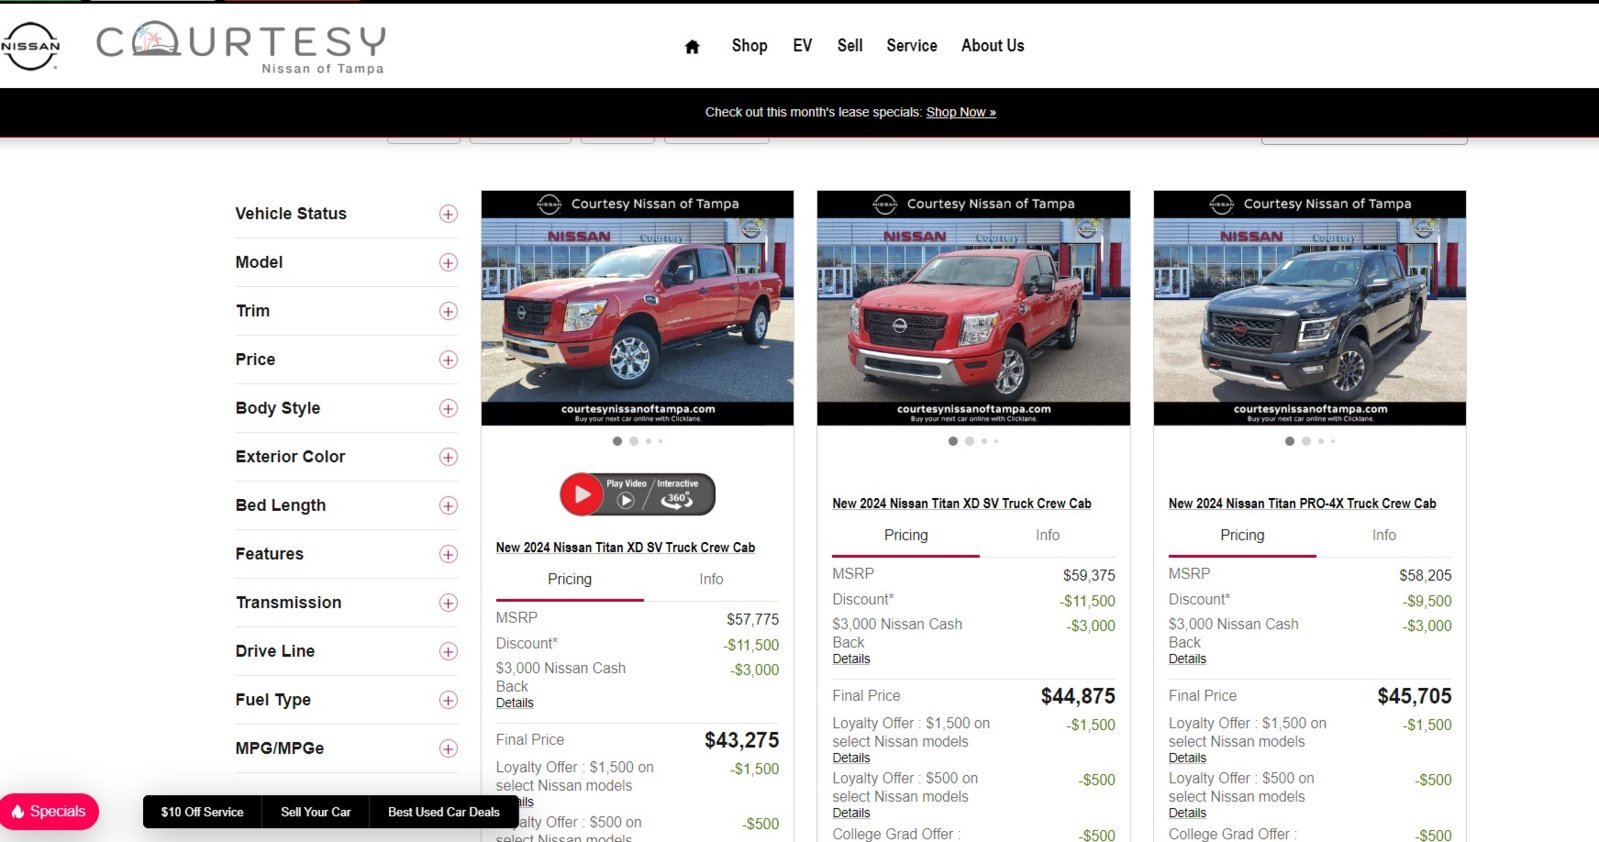
Task: Select Pricing tab on PRO-4X card
Action: tap(1242, 535)
